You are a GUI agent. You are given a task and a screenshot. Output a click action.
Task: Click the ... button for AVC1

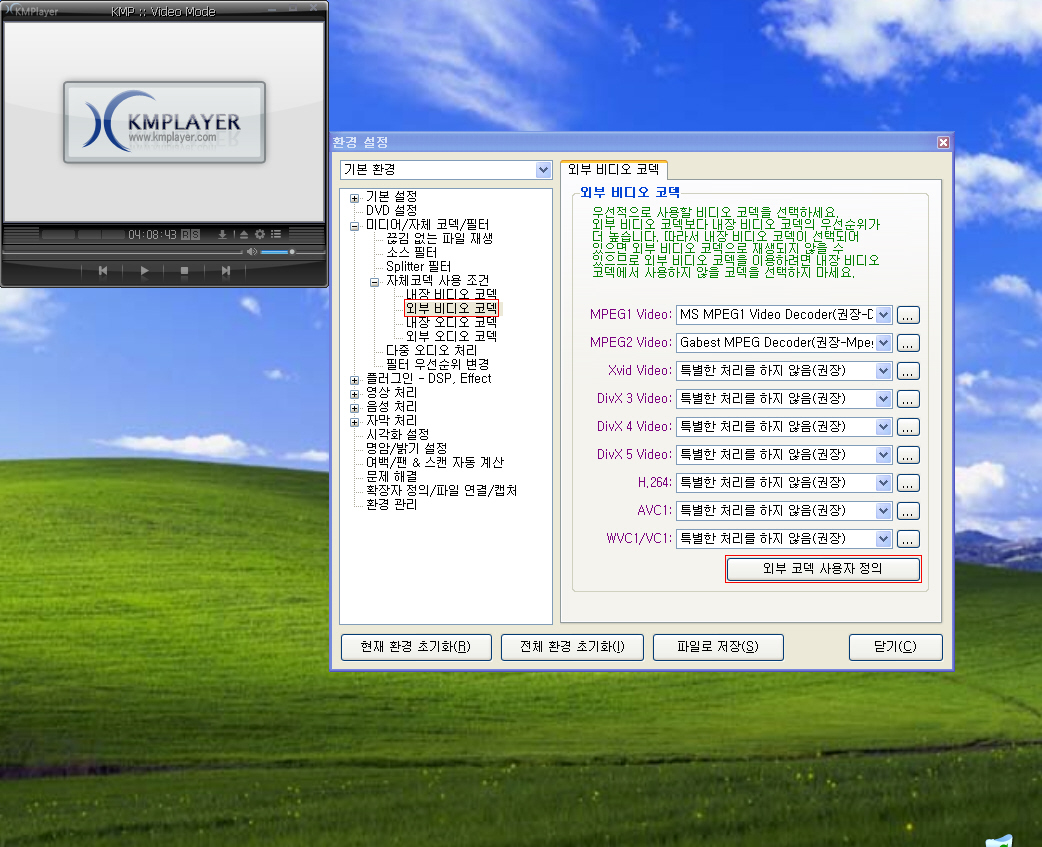pos(908,511)
